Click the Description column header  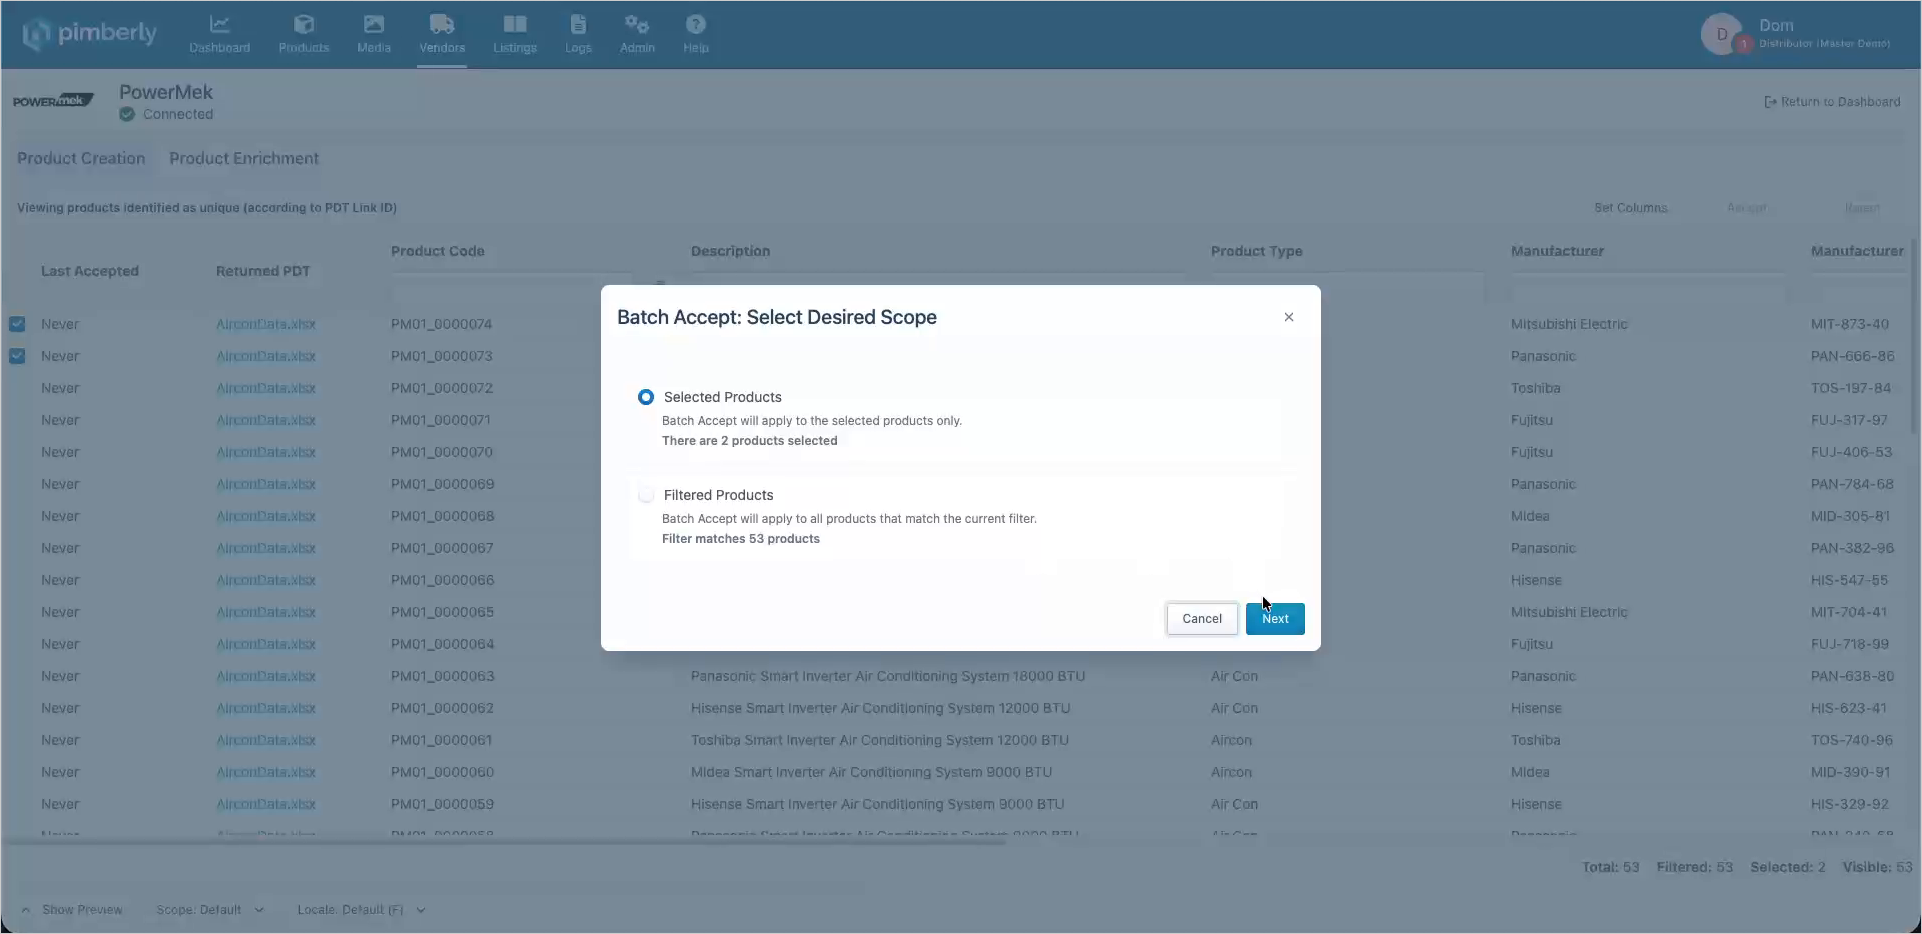click(731, 251)
